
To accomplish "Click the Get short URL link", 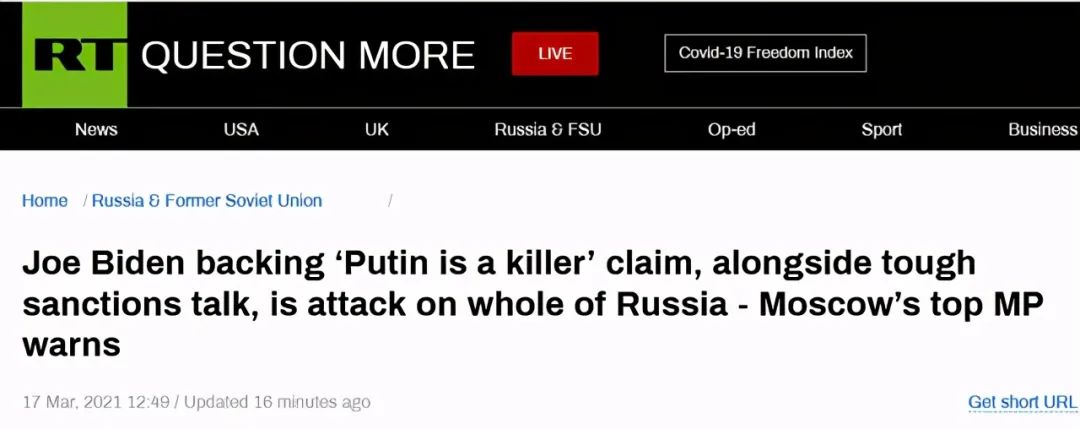I will pyautogui.click(x=1023, y=402).
